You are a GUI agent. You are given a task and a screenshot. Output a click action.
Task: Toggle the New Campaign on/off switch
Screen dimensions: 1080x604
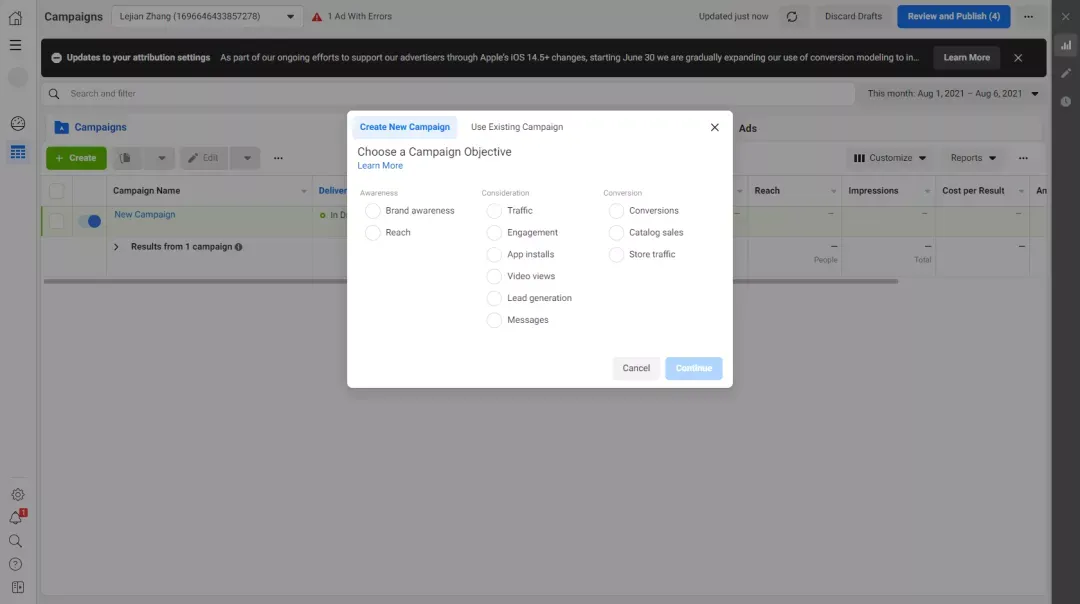tap(90, 221)
